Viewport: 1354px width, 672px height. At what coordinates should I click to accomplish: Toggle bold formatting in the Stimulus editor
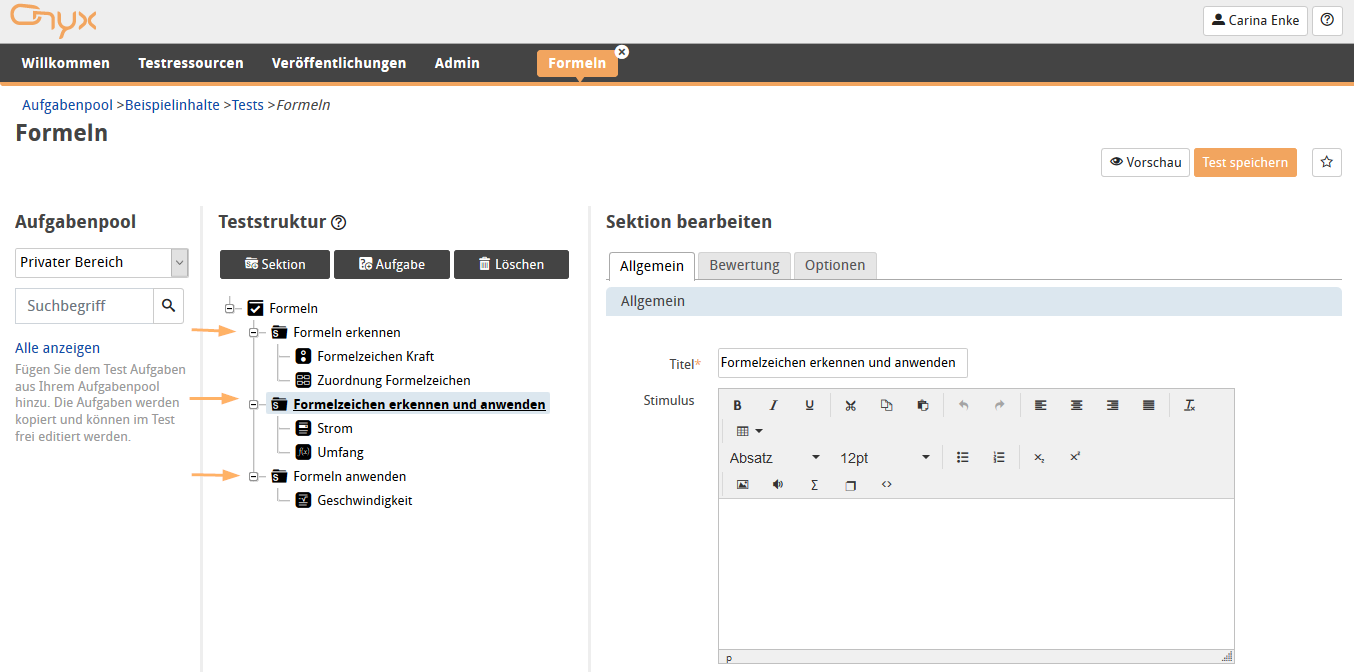pos(738,404)
